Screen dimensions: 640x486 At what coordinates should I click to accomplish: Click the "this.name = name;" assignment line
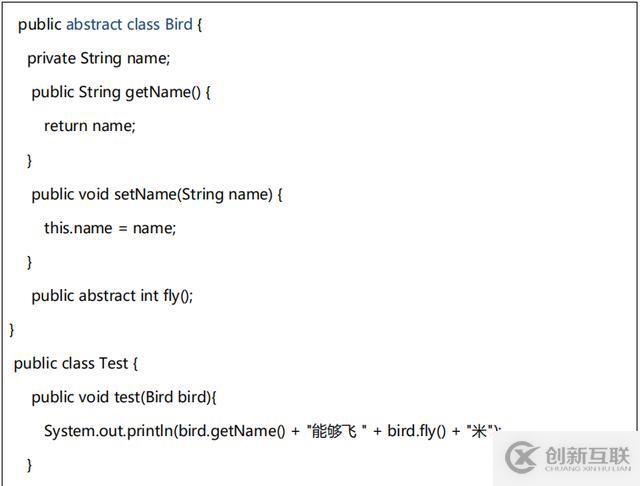point(109,228)
